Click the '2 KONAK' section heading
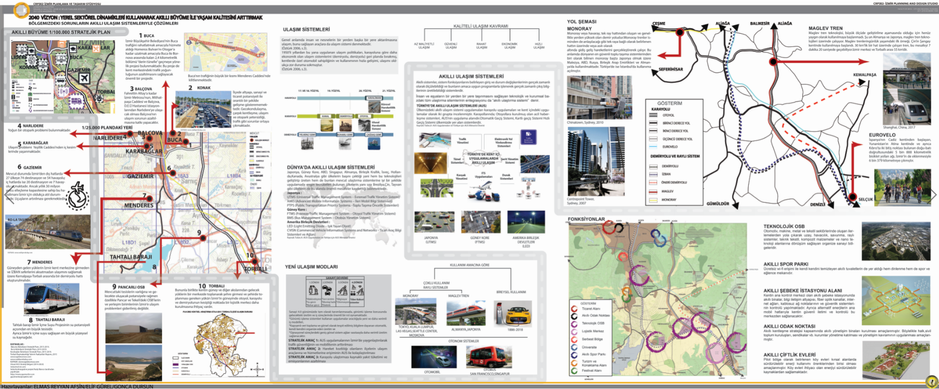This screenshot has width=939, height=389. pos(198,87)
